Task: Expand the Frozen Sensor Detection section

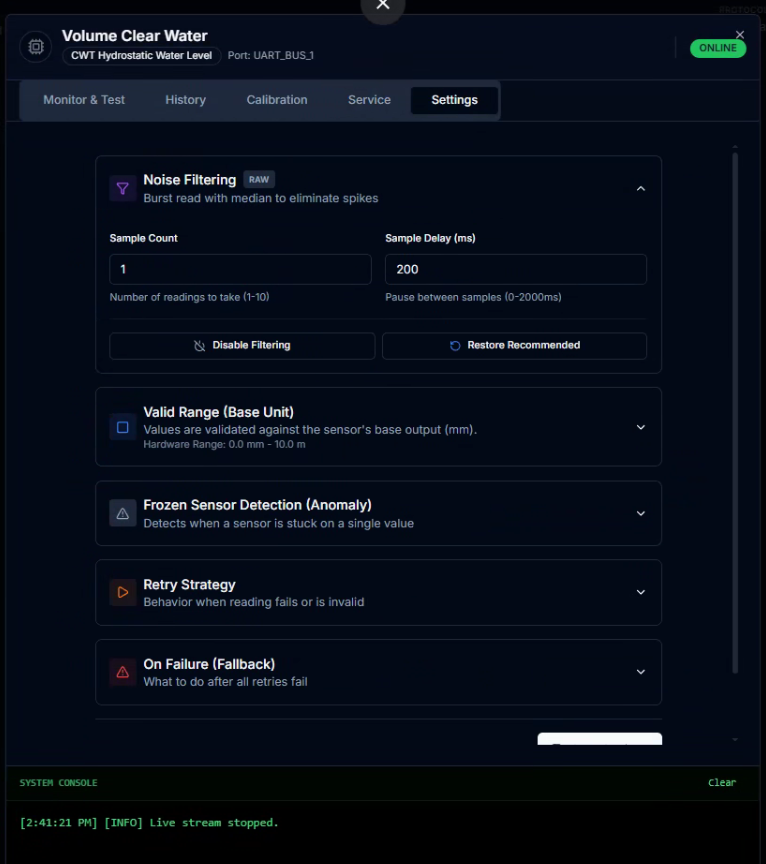Action: click(640, 513)
